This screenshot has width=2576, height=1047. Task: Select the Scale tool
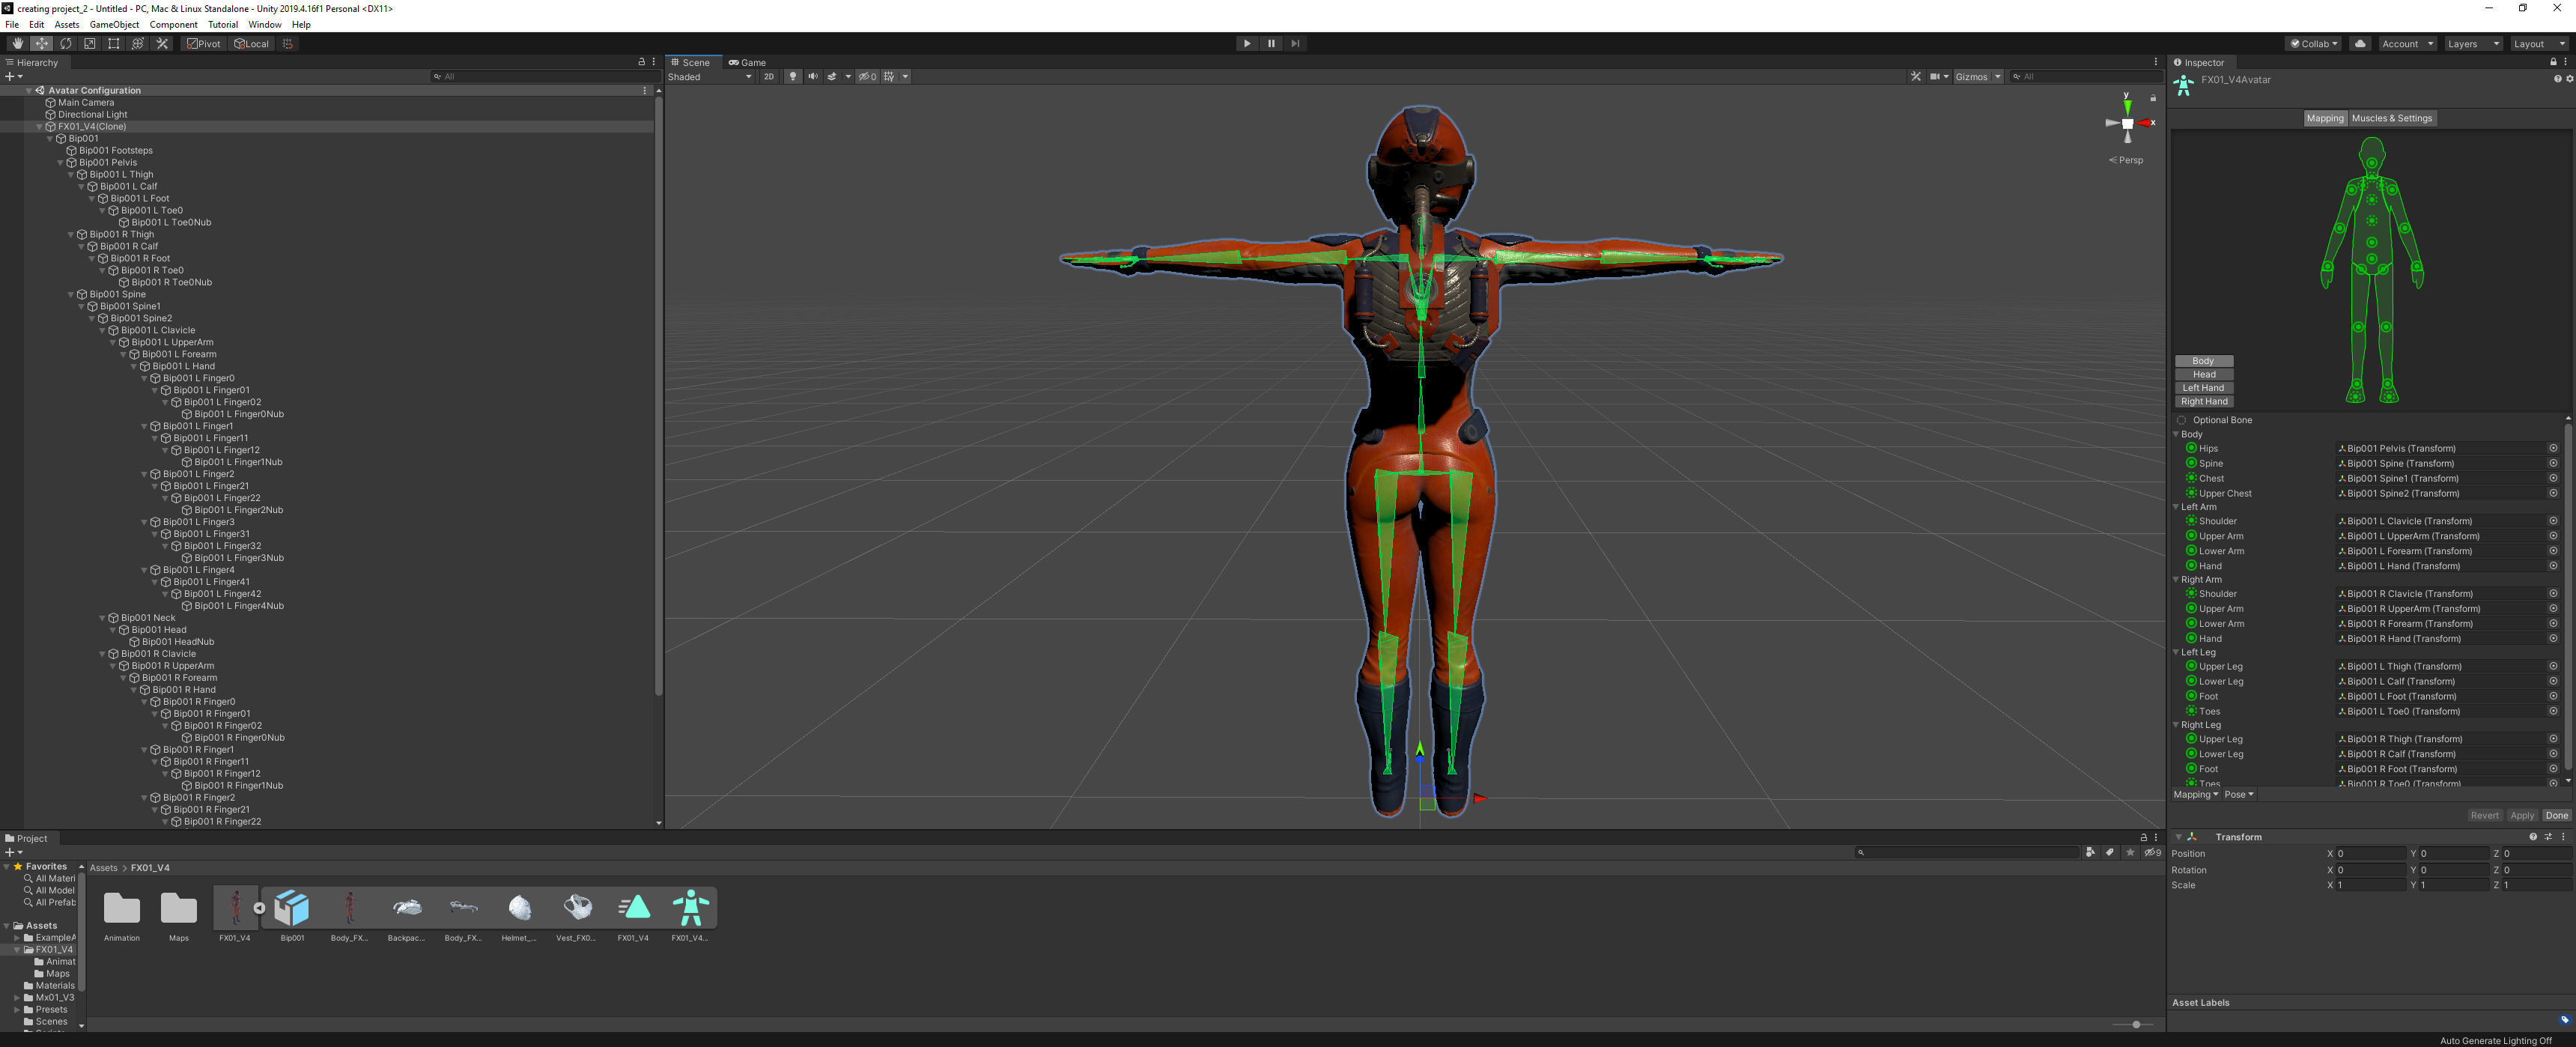coord(90,44)
